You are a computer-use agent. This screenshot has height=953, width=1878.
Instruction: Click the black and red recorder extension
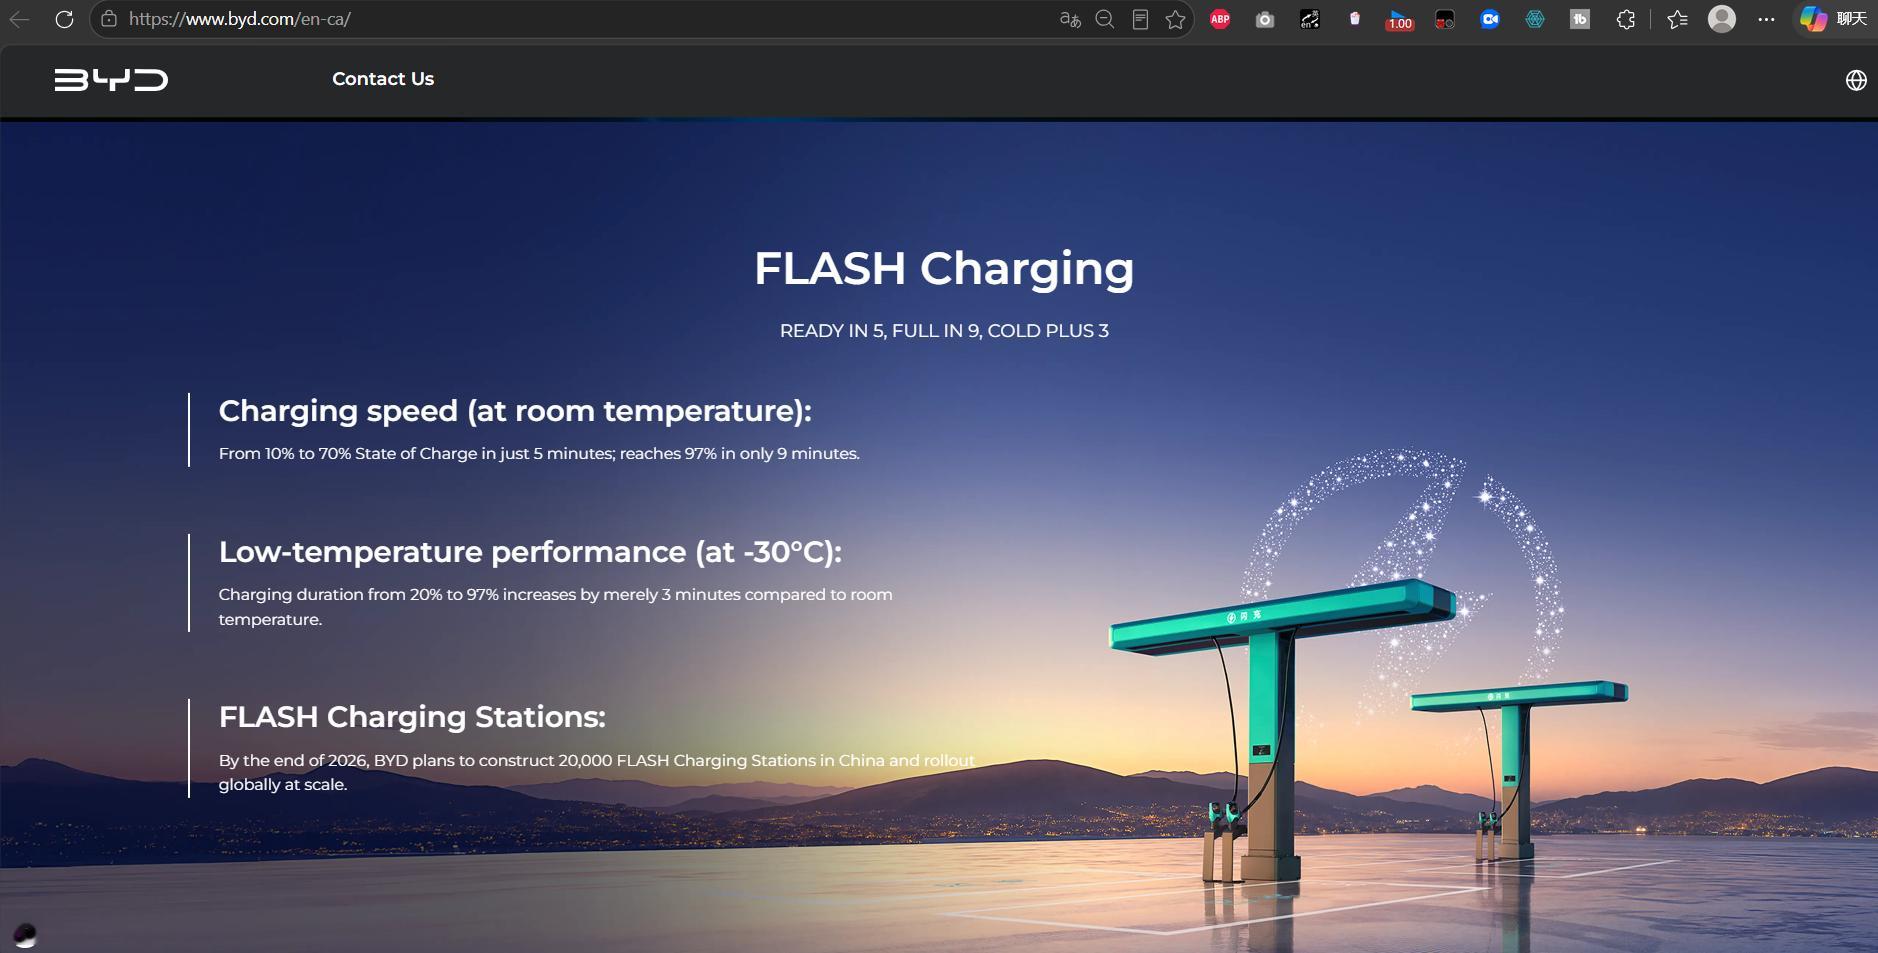tap(1445, 19)
